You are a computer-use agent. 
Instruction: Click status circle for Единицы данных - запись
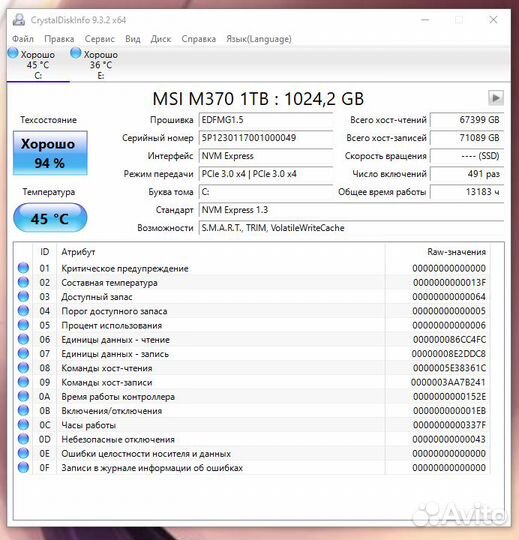coord(23,353)
